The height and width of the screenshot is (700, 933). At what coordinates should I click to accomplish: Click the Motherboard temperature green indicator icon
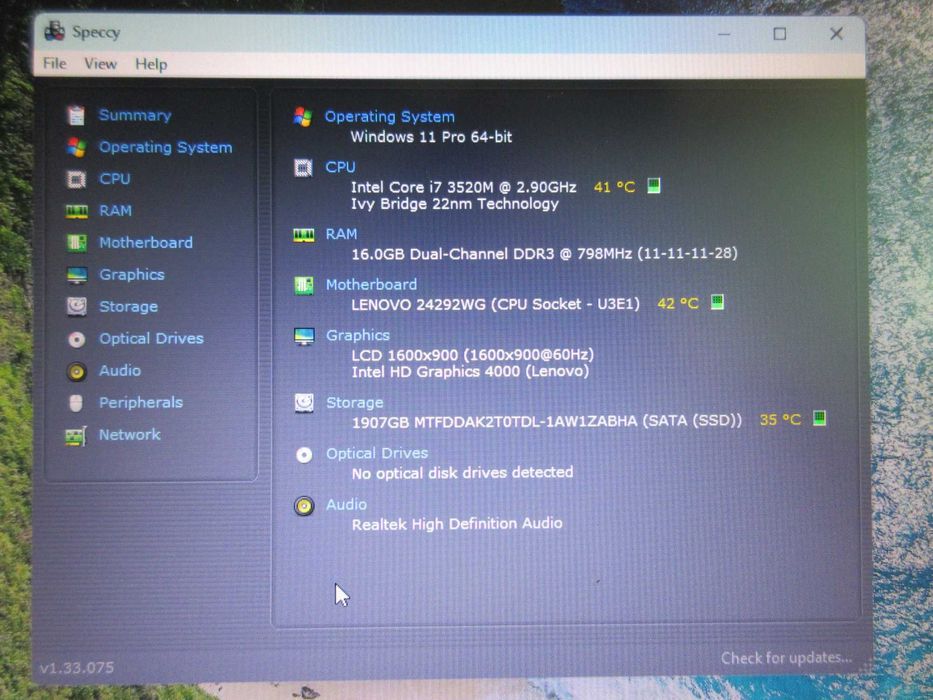coord(717,302)
